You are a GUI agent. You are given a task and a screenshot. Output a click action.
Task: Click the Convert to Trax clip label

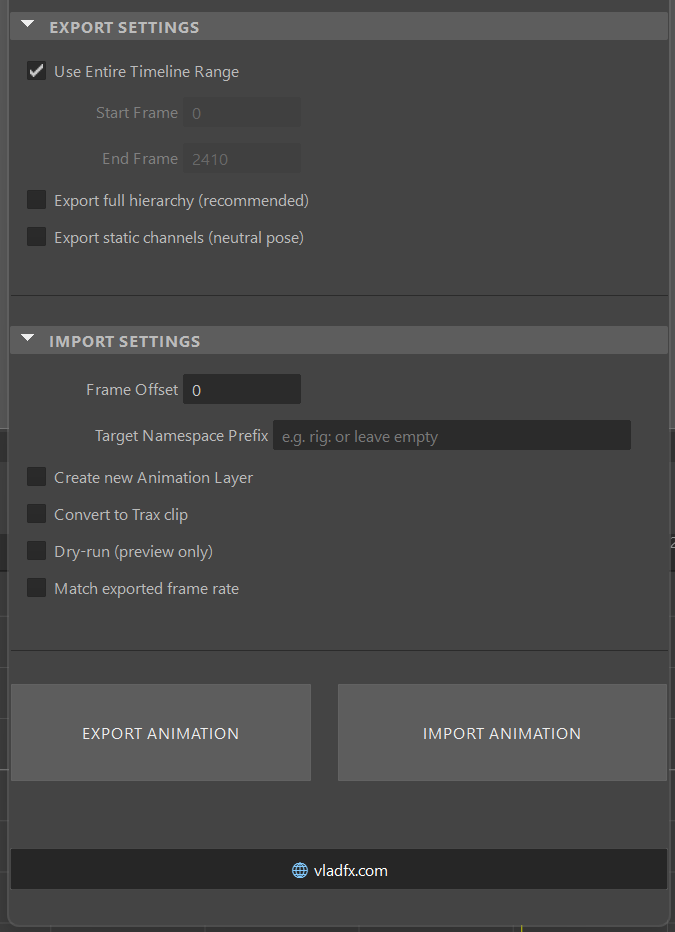(x=121, y=515)
